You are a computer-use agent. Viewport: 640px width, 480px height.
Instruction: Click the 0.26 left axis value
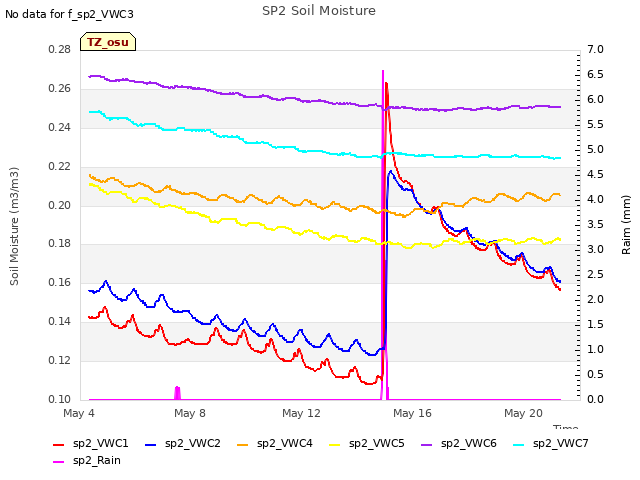pos(60,89)
